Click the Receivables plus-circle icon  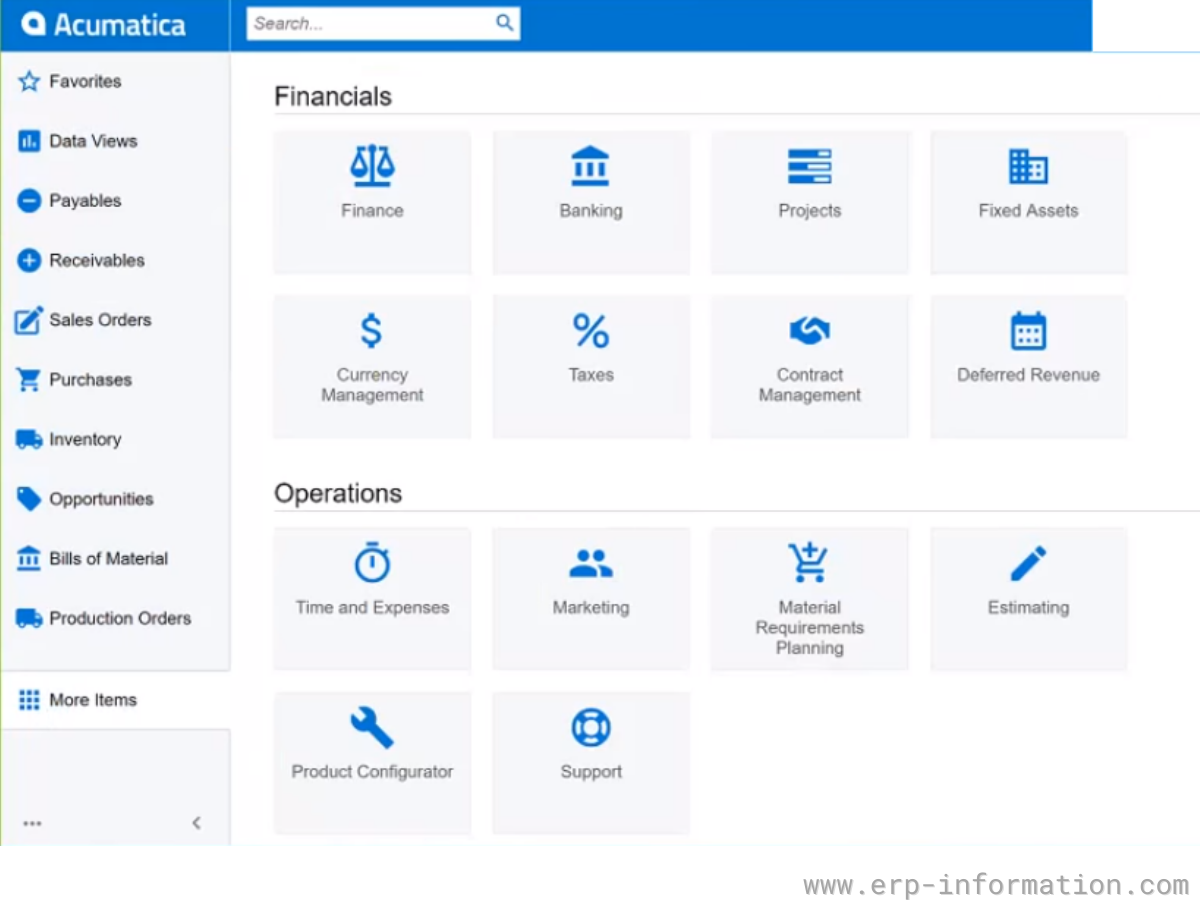pos(29,261)
